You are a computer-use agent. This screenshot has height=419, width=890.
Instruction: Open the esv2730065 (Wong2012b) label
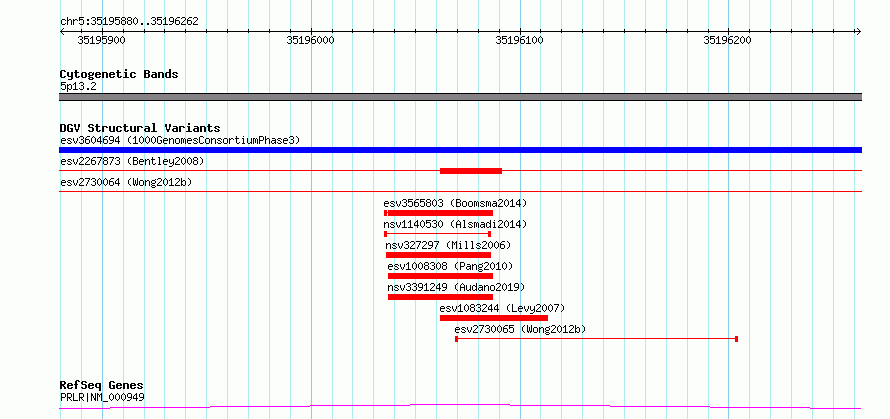[520, 329]
